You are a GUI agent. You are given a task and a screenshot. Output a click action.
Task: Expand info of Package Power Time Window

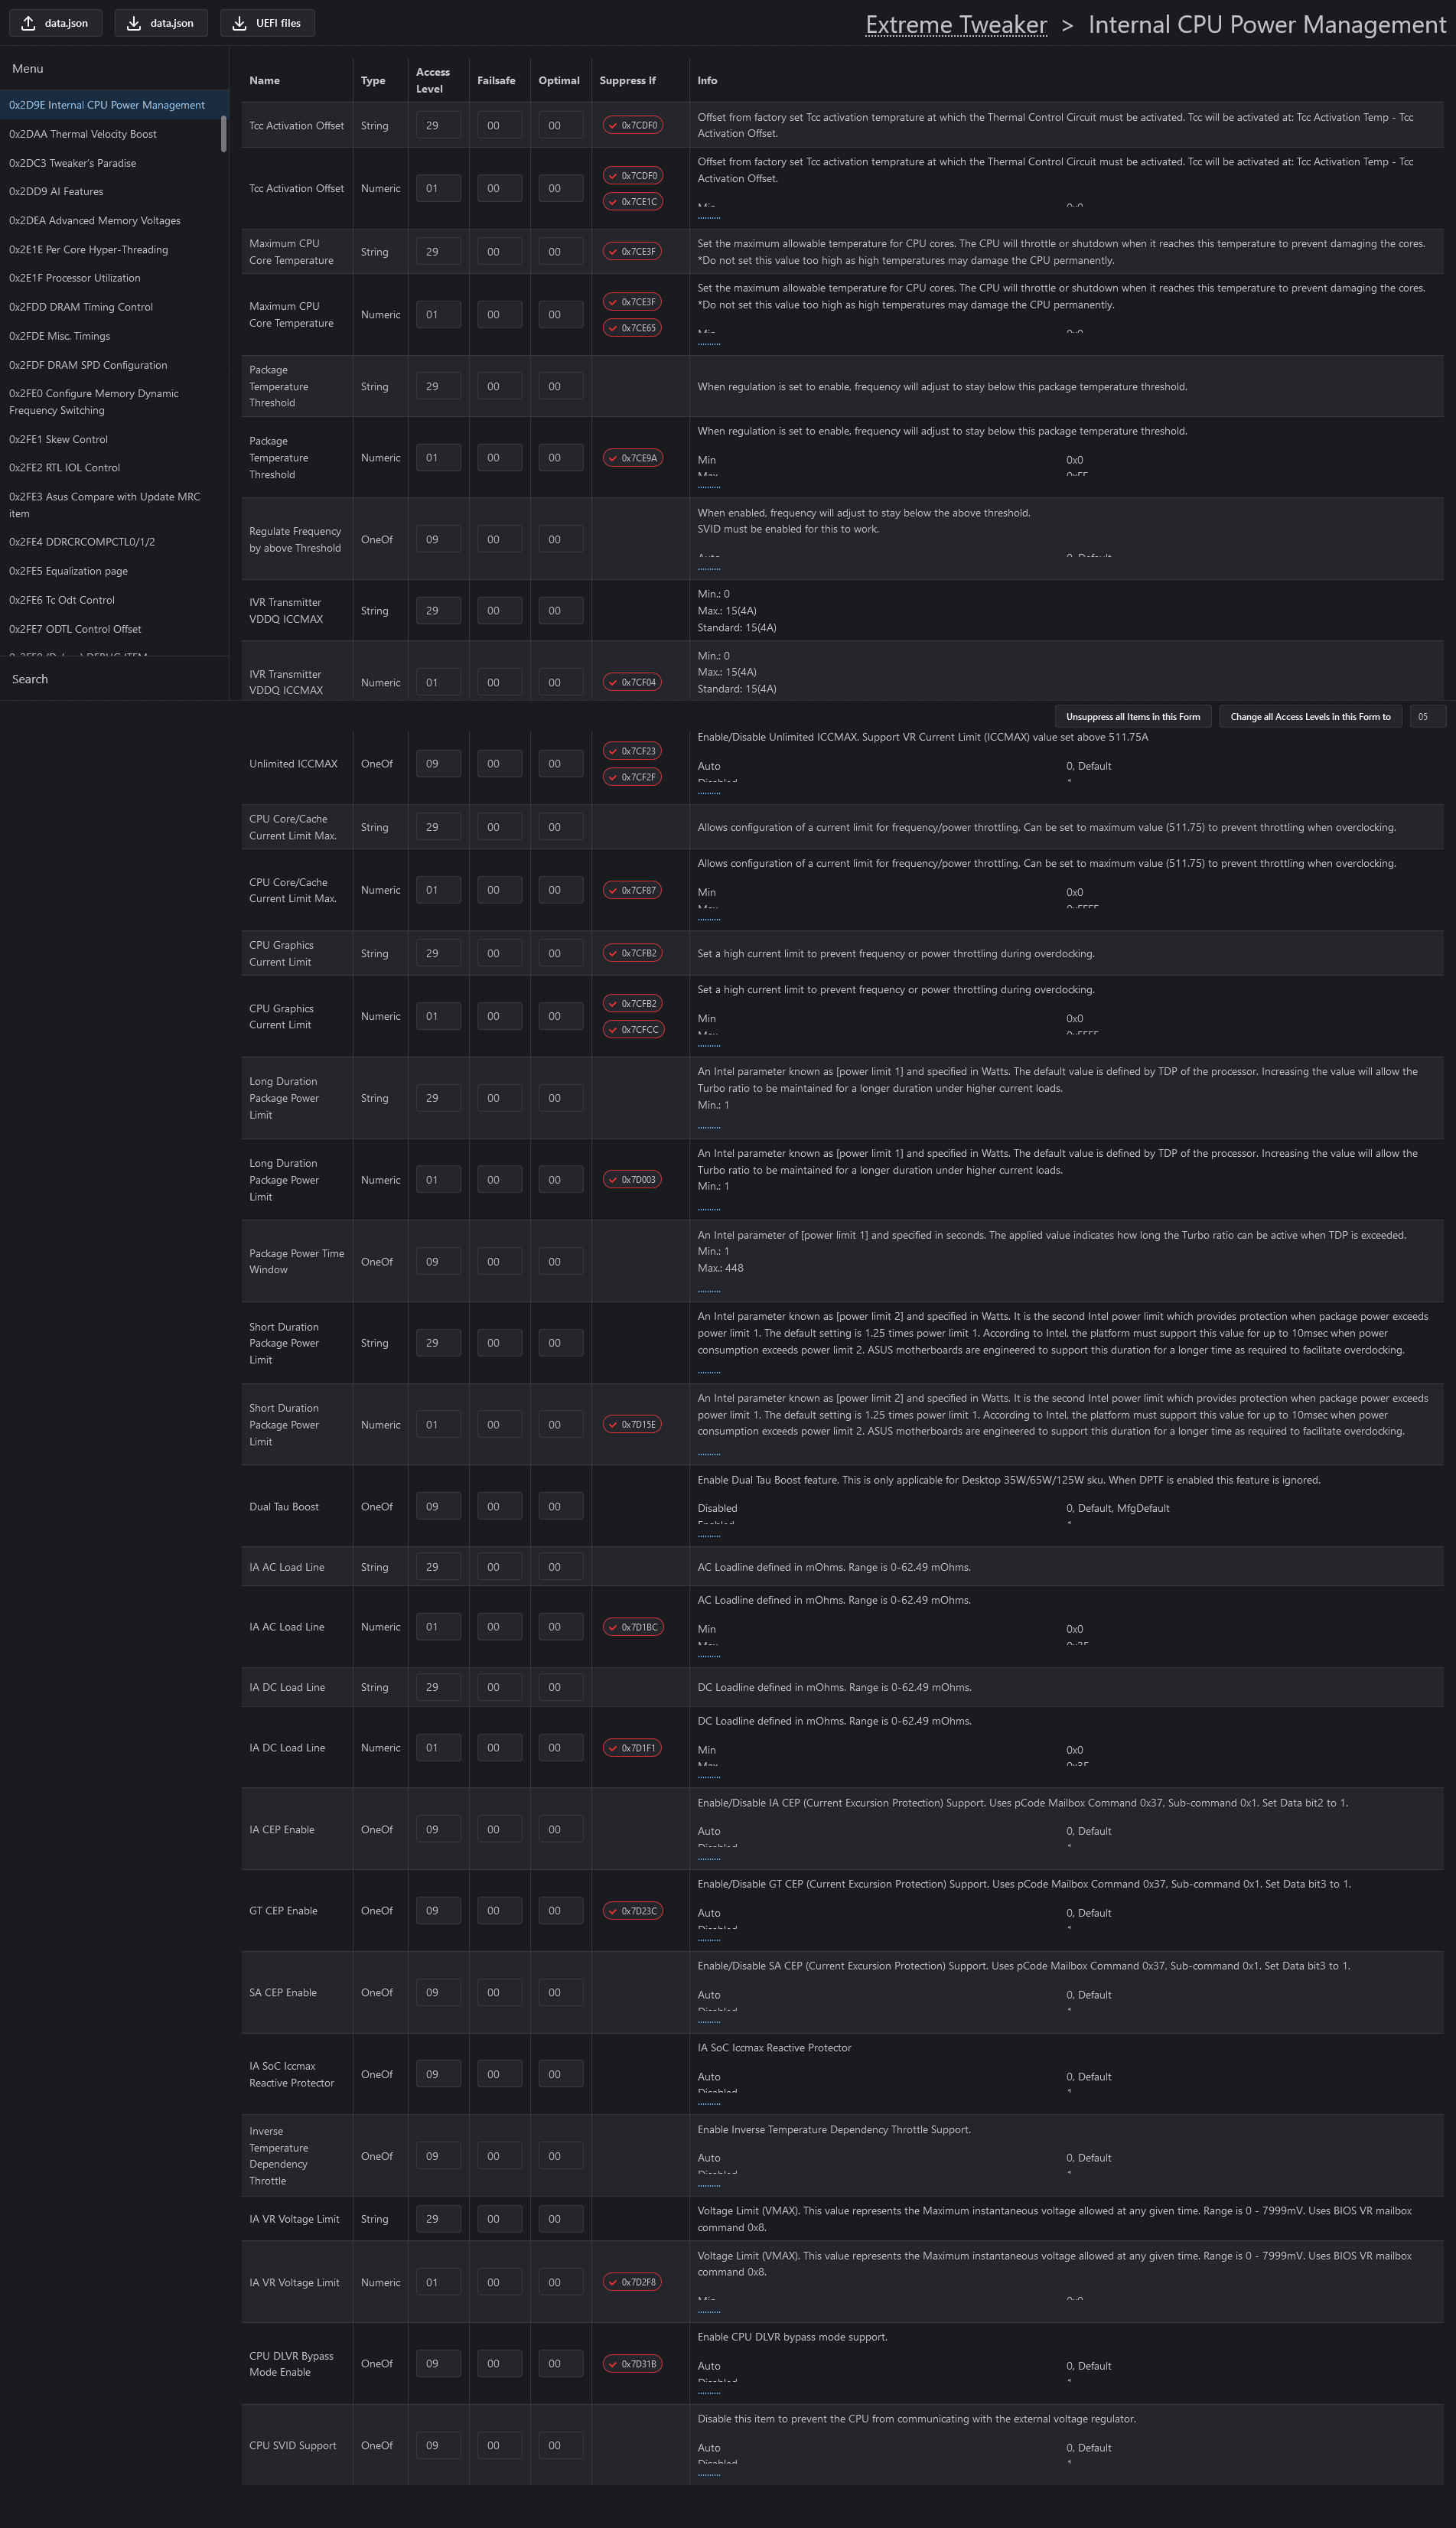pyautogui.click(x=709, y=1290)
